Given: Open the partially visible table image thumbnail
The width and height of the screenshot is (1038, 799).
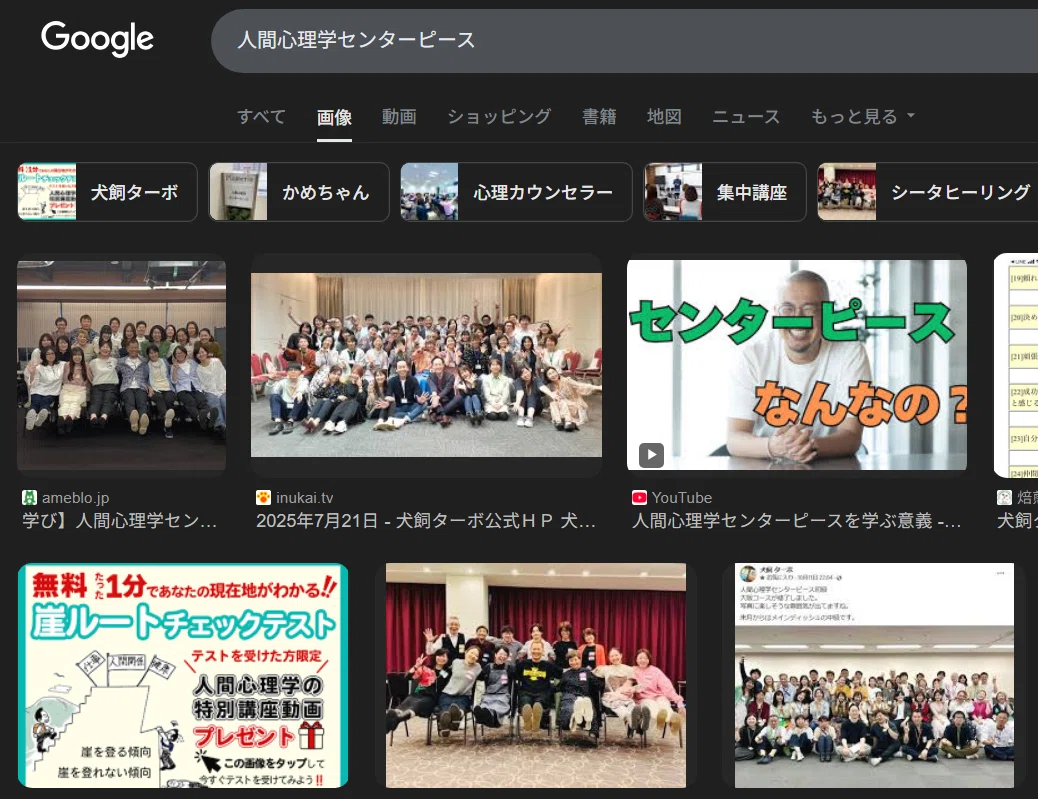Looking at the screenshot, I should point(1016,365).
